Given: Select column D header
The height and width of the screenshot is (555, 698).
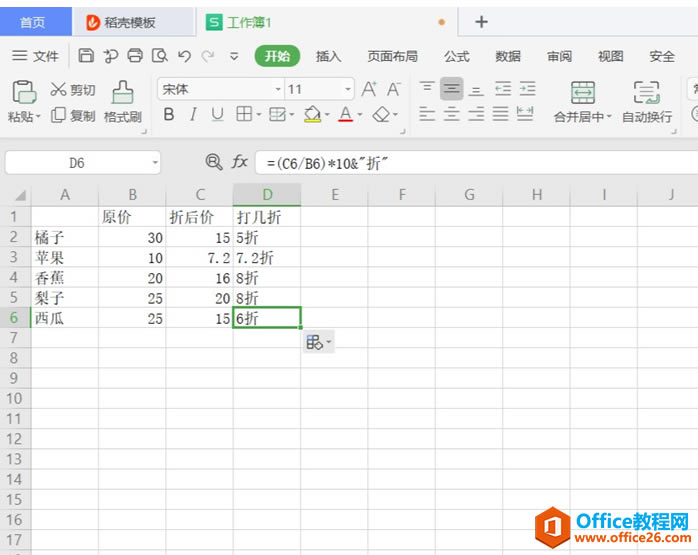Looking at the screenshot, I should coord(267,194).
